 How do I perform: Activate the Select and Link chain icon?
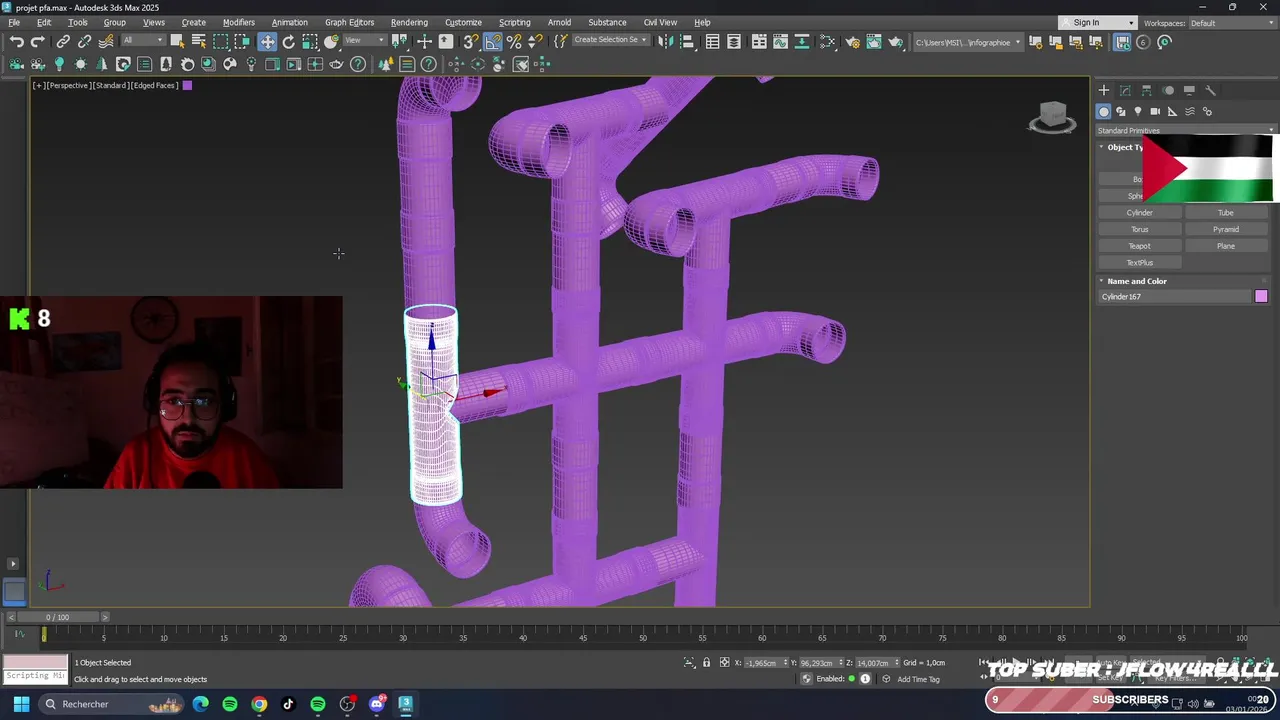point(63,42)
